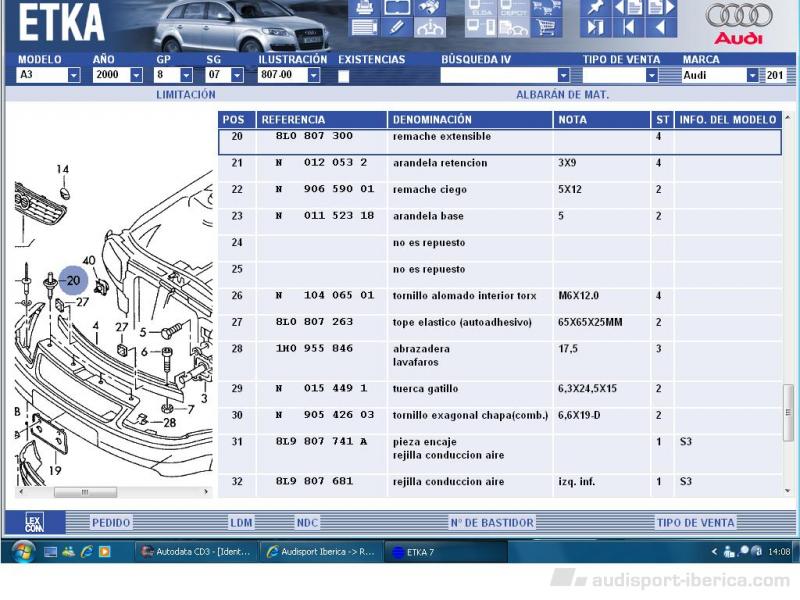Click the ST column header

pos(662,119)
